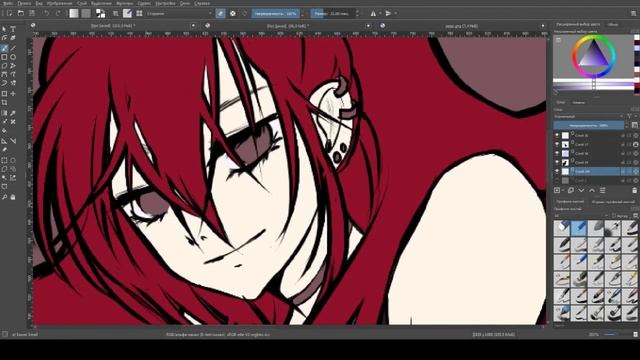Open the layer blending mode dropdown
This screenshot has height=360, width=640.
point(589,116)
